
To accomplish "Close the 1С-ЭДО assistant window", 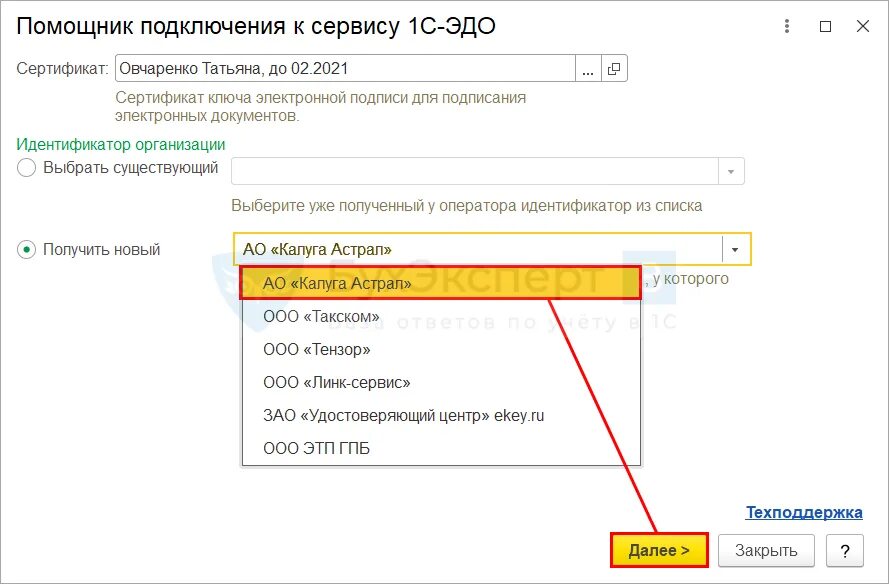I will (862, 26).
